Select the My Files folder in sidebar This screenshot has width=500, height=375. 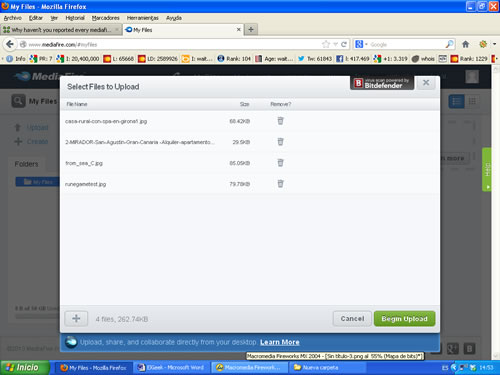pyautogui.click(x=38, y=182)
